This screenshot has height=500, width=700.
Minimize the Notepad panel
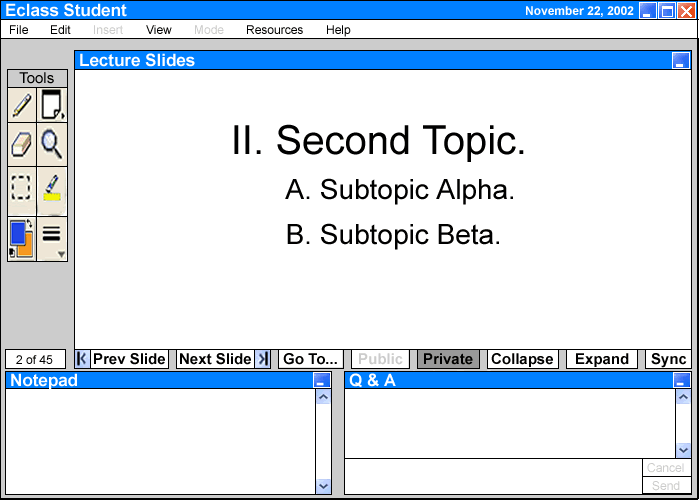tap(320, 381)
